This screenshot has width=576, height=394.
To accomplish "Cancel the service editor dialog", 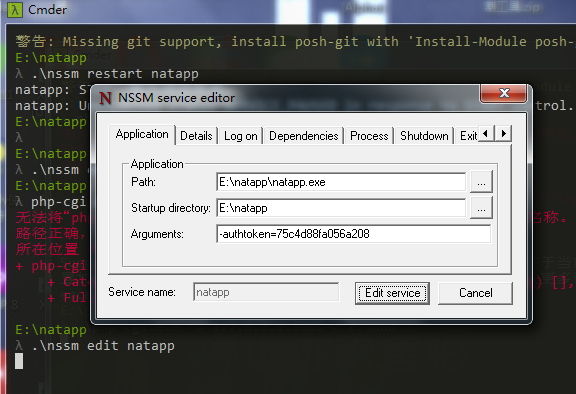I will (475, 293).
